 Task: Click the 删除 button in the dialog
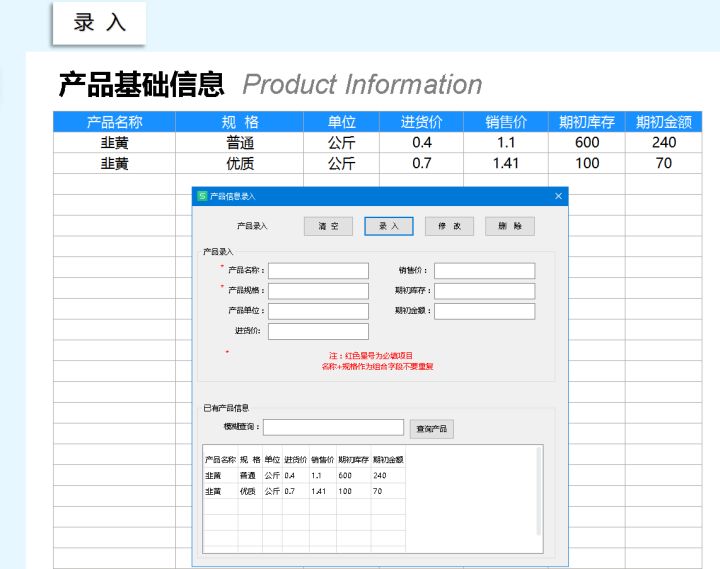click(x=510, y=226)
